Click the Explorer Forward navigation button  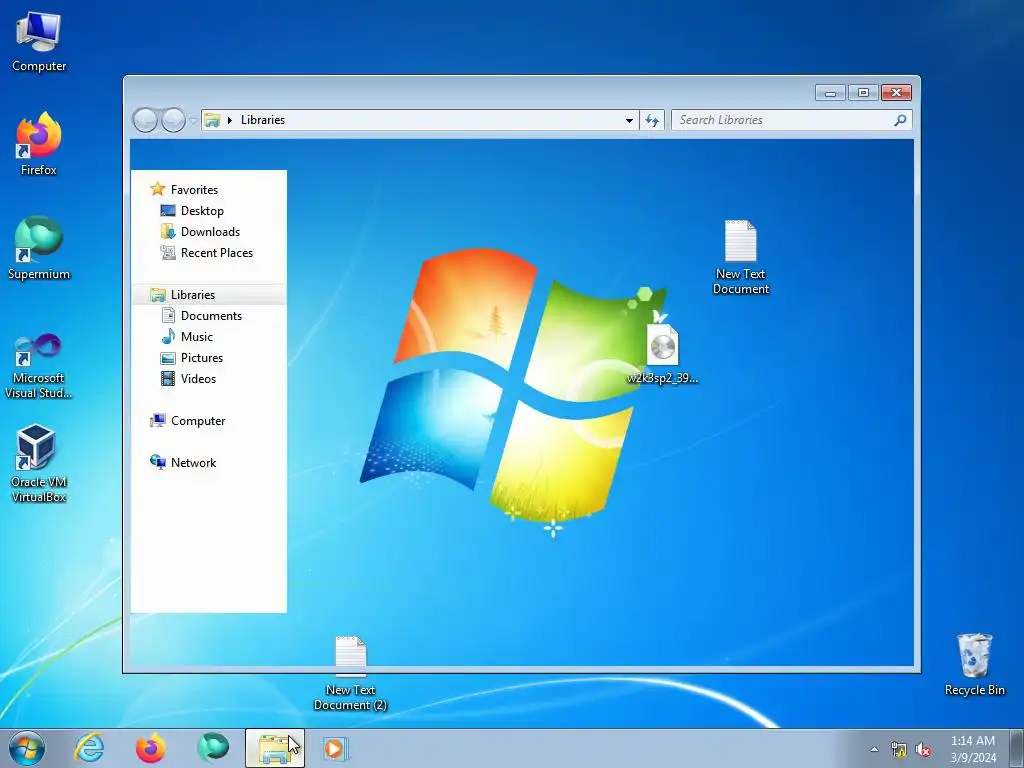[x=173, y=120]
